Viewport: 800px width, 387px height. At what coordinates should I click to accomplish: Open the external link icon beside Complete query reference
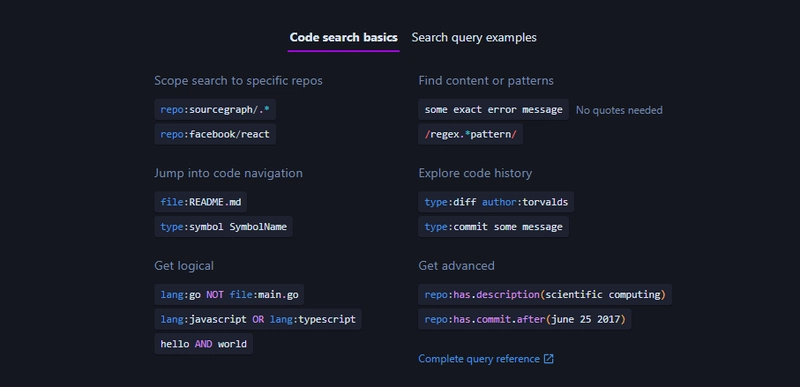tap(548, 359)
